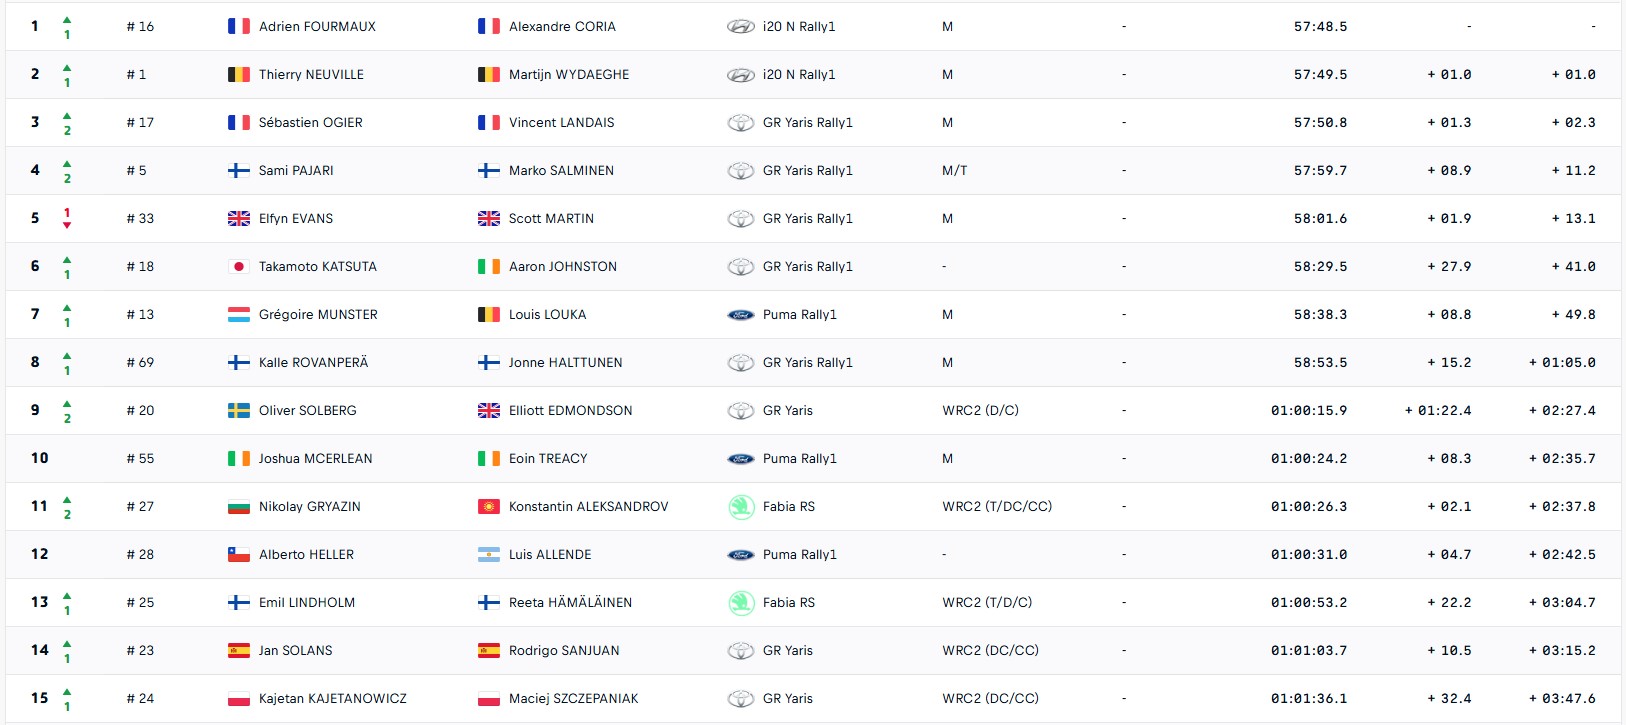Image resolution: width=1626 pixels, height=725 pixels.
Task: Click co-driver Scott Martin's name
Action: 551,219
